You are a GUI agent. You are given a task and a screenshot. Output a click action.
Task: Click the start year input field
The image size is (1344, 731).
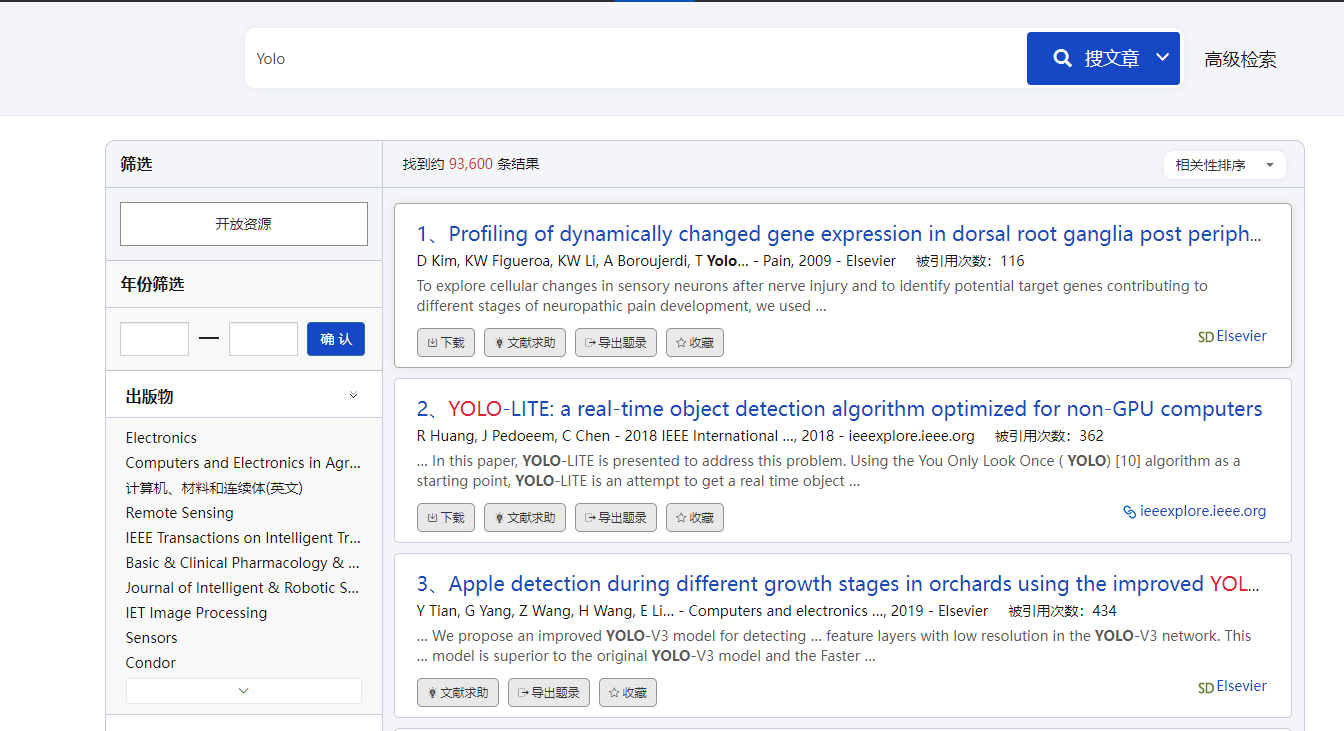(x=154, y=339)
